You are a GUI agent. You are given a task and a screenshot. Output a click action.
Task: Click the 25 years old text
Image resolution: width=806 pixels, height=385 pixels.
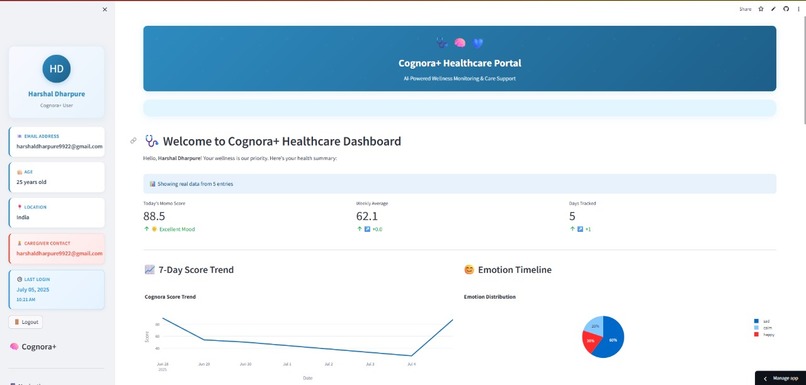coord(31,182)
